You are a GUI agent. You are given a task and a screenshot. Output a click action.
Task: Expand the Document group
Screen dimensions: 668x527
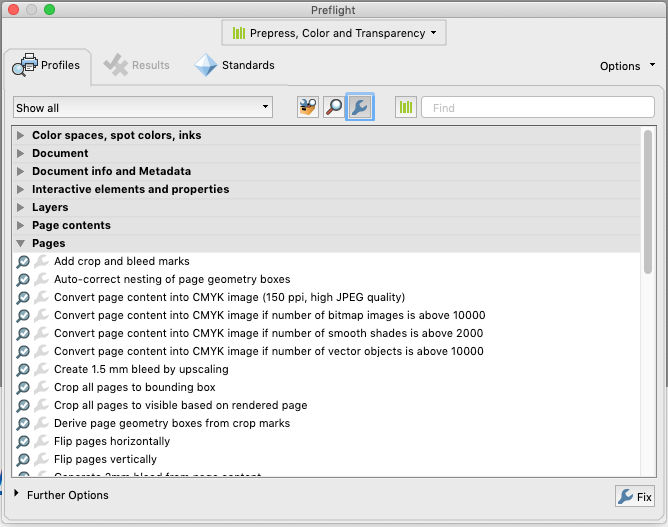pos(20,153)
